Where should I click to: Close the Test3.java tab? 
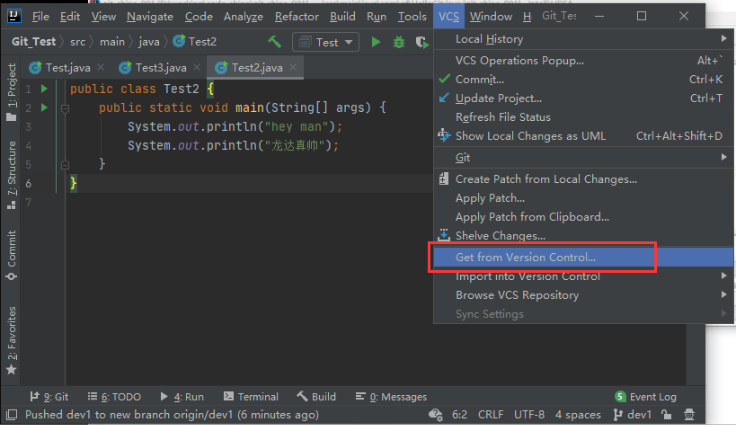click(x=197, y=68)
